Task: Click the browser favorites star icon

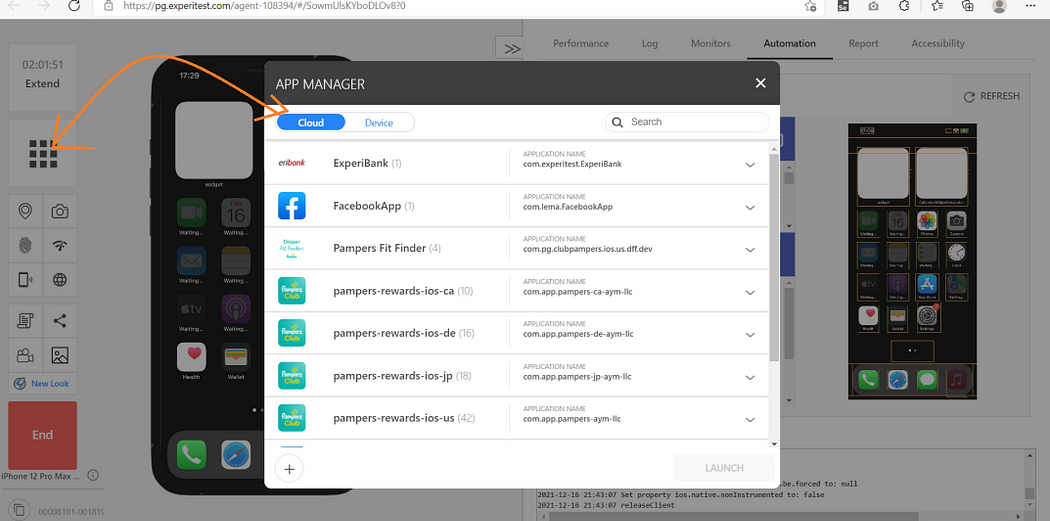Action: 810,6
